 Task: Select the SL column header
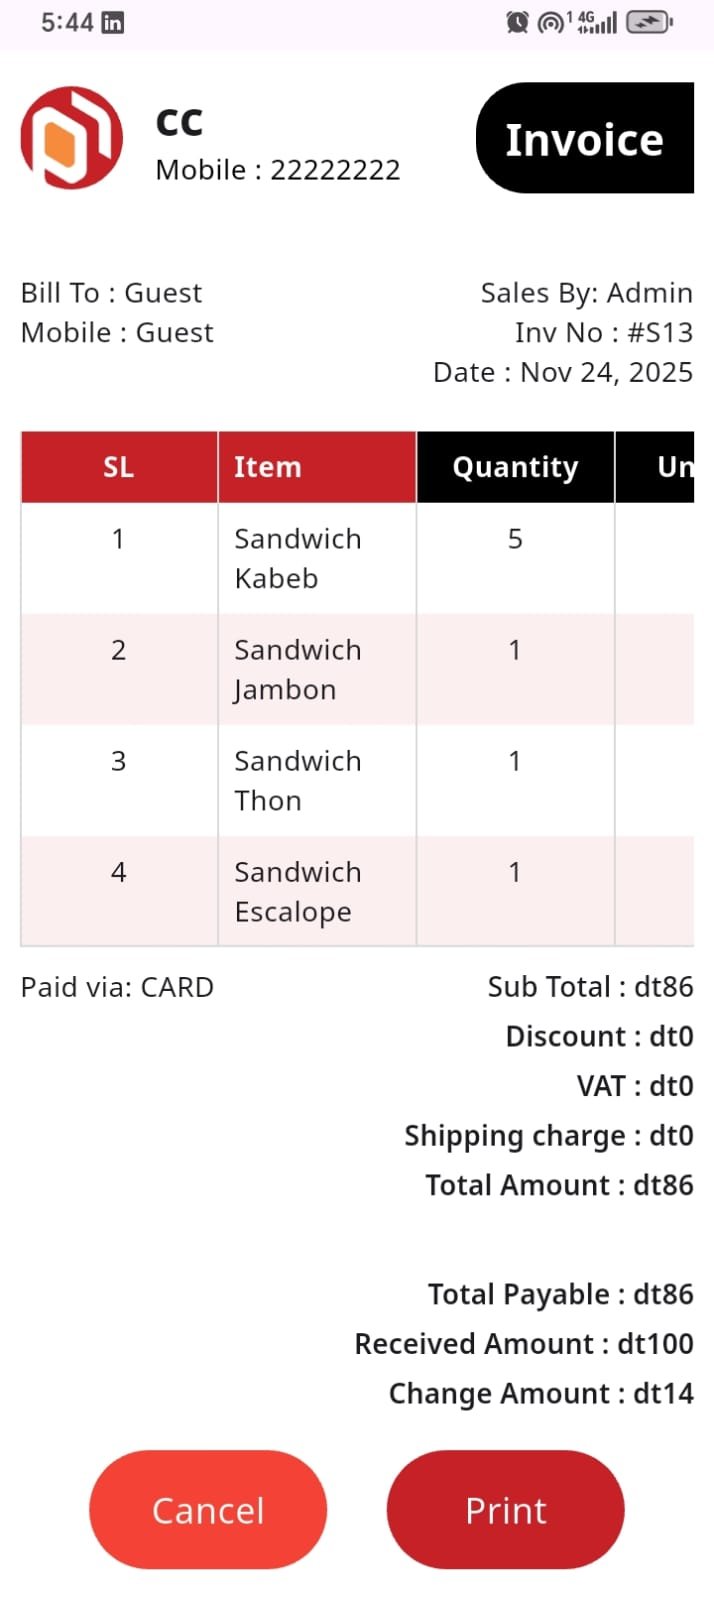pos(119,467)
